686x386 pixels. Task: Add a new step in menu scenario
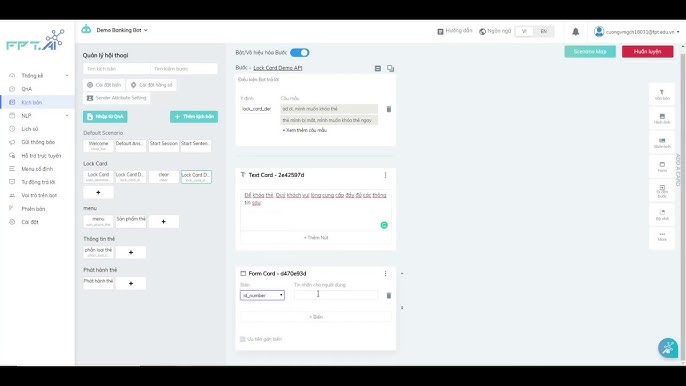point(164,222)
